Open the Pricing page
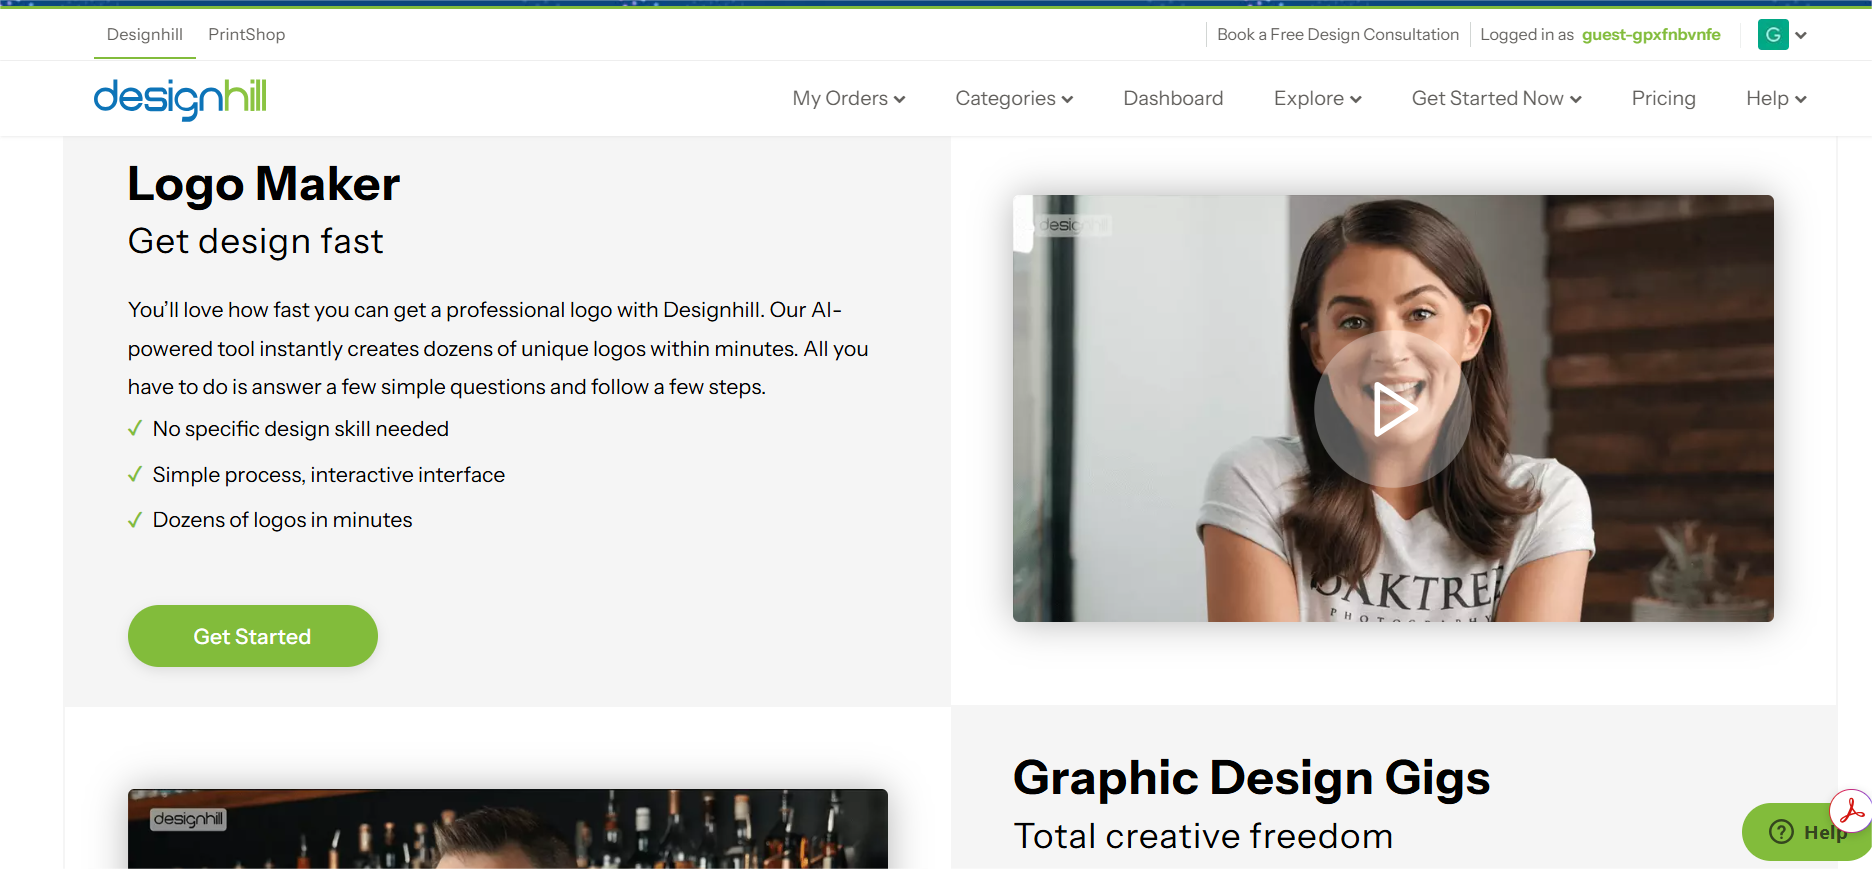1872x869 pixels. click(1664, 98)
